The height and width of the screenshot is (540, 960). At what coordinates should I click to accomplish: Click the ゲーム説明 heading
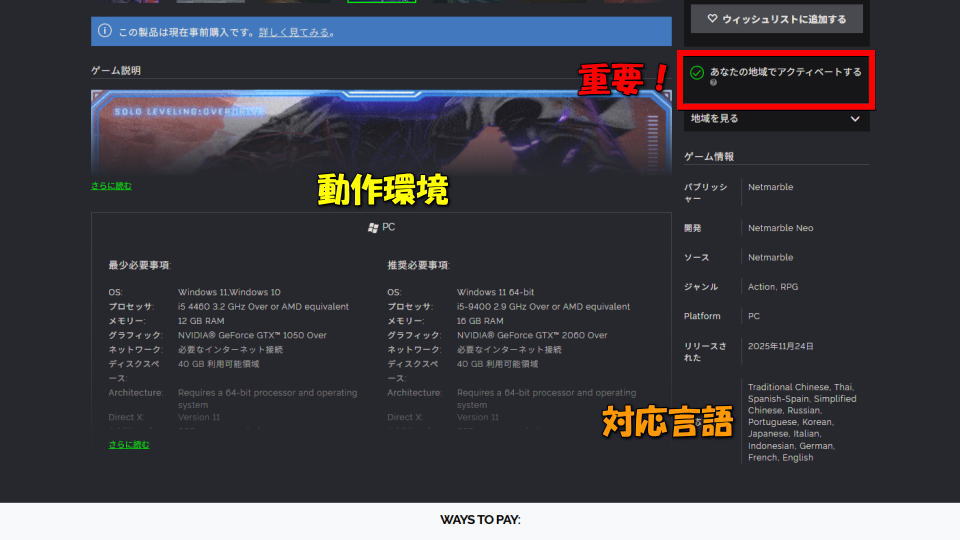click(x=116, y=70)
